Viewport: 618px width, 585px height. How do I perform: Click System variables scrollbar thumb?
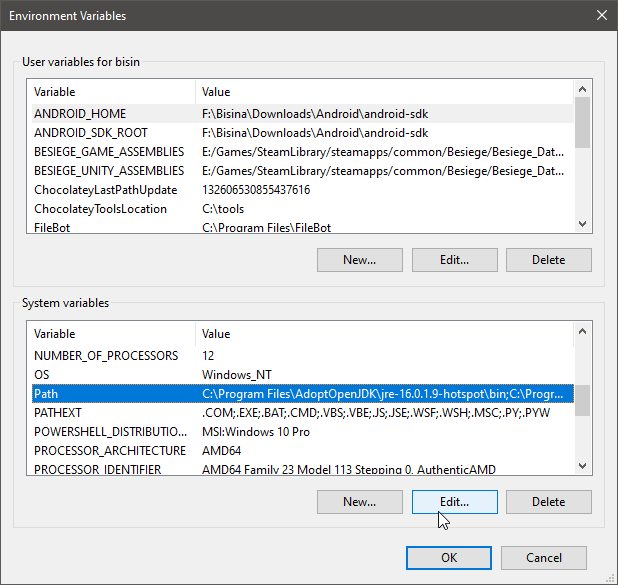582,401
